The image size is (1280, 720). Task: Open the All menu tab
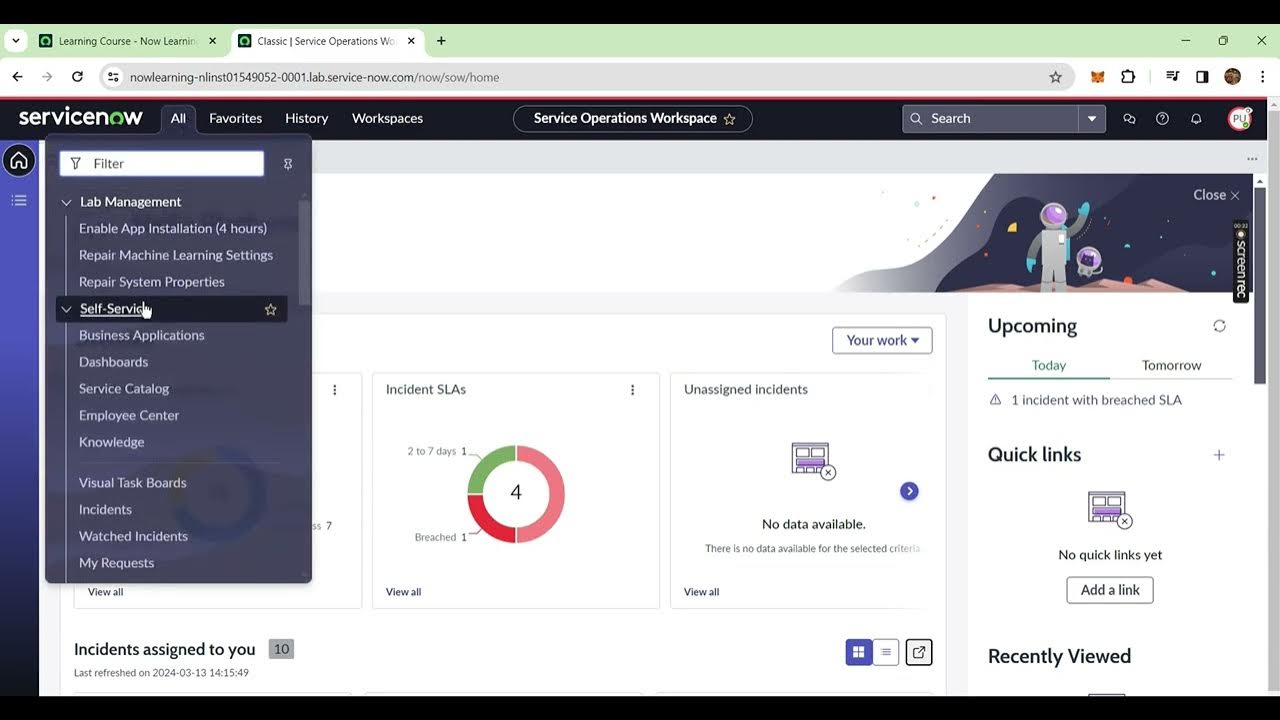pos(178,118)
